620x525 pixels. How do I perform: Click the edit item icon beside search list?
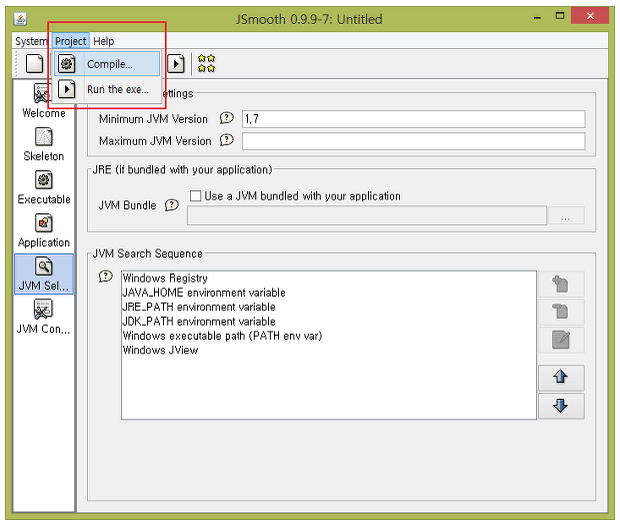click(x=561, y=339)
